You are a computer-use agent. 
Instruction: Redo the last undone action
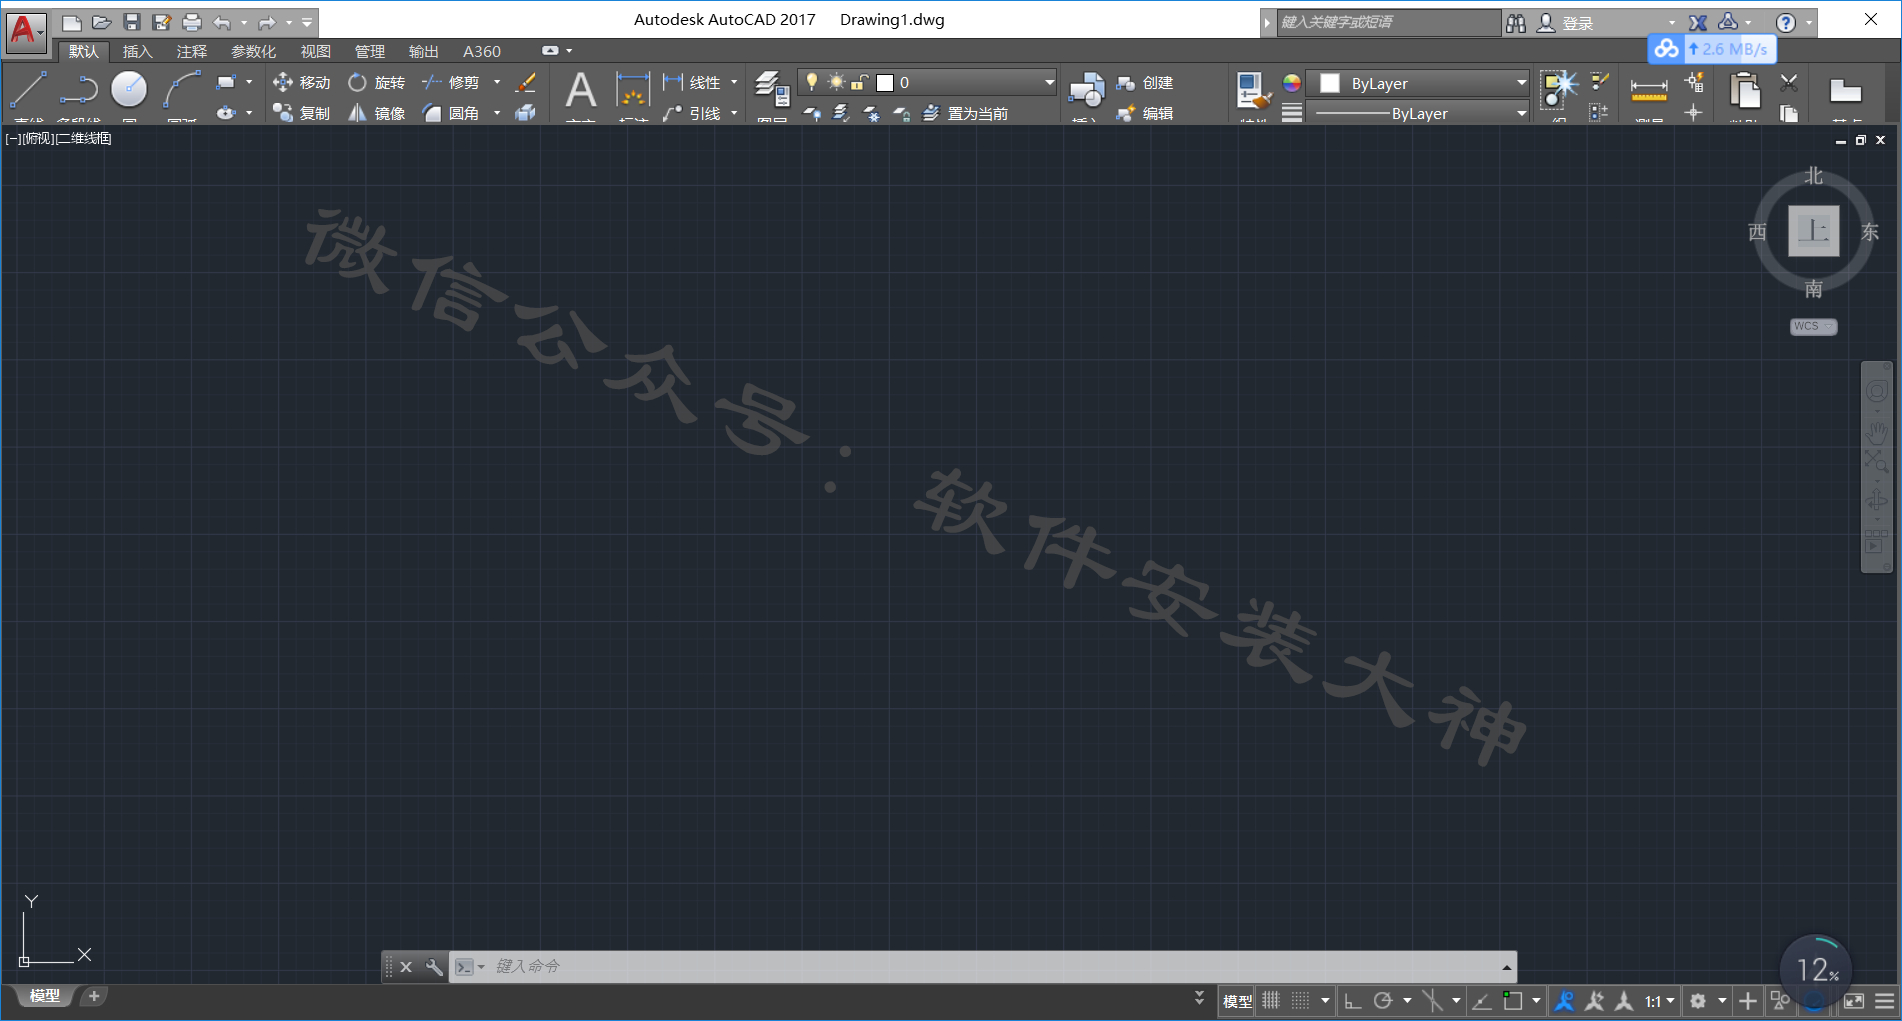tap(267, 22)
